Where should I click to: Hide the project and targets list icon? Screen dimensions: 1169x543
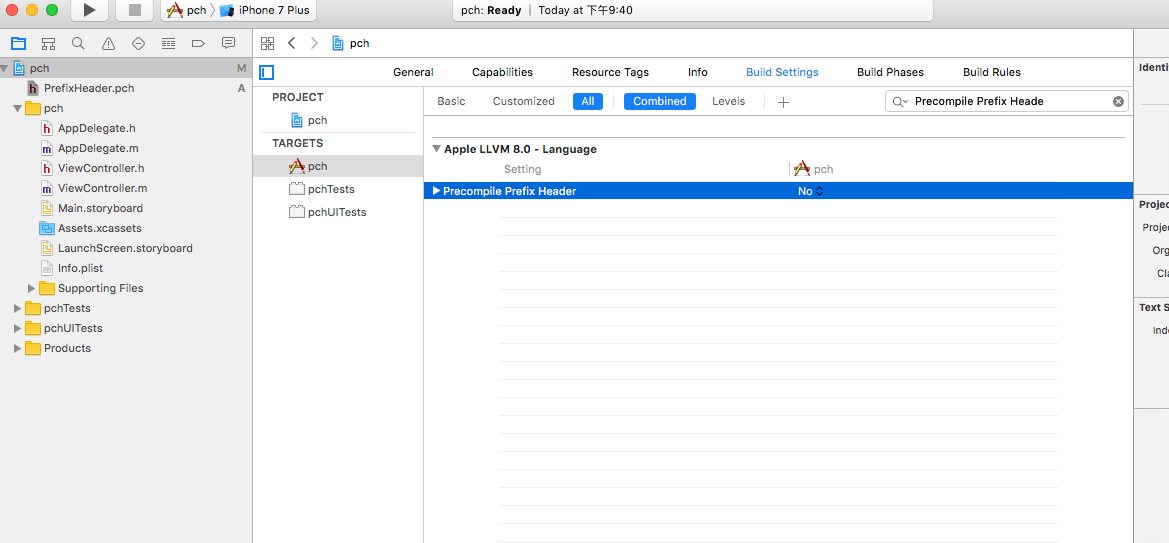(x=266, y=72)
